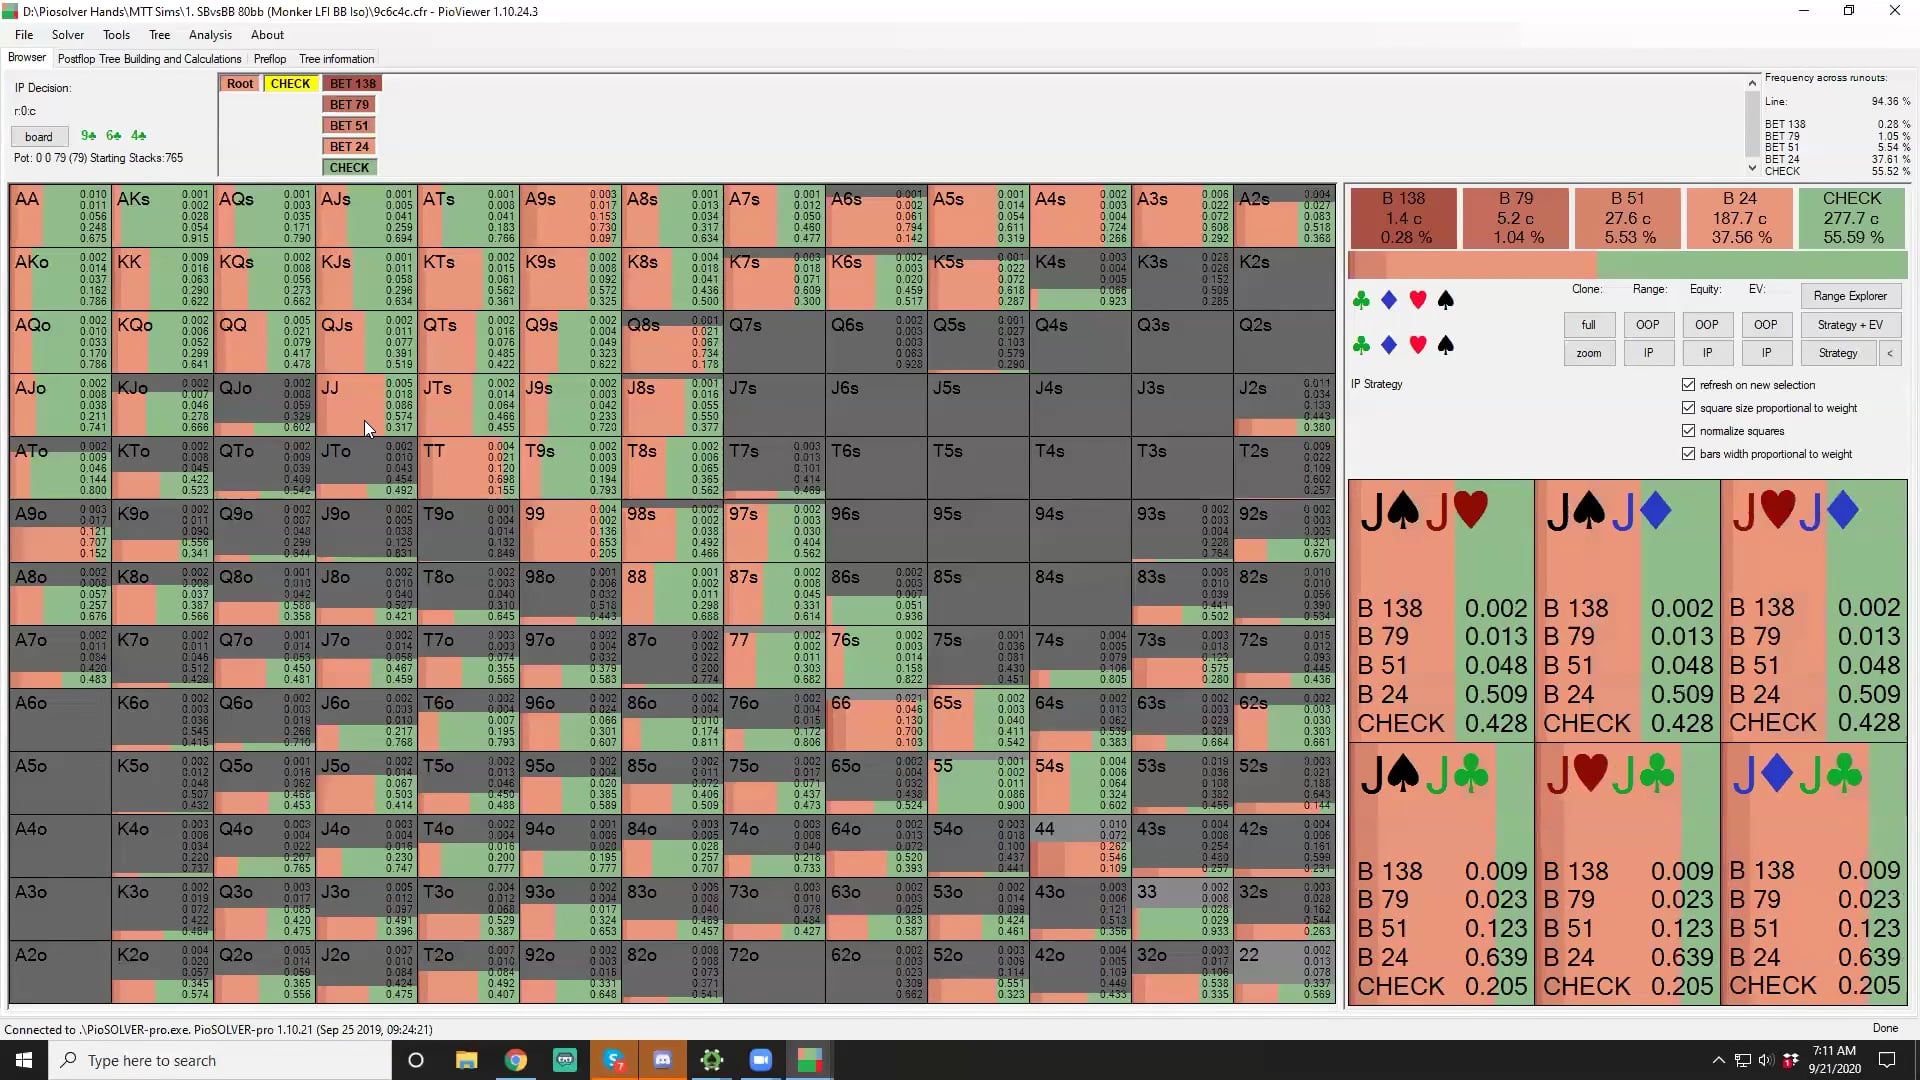
Task: Click the heart suit icon in the top row
Action: pyautogui.click(x=1417, y=300)
